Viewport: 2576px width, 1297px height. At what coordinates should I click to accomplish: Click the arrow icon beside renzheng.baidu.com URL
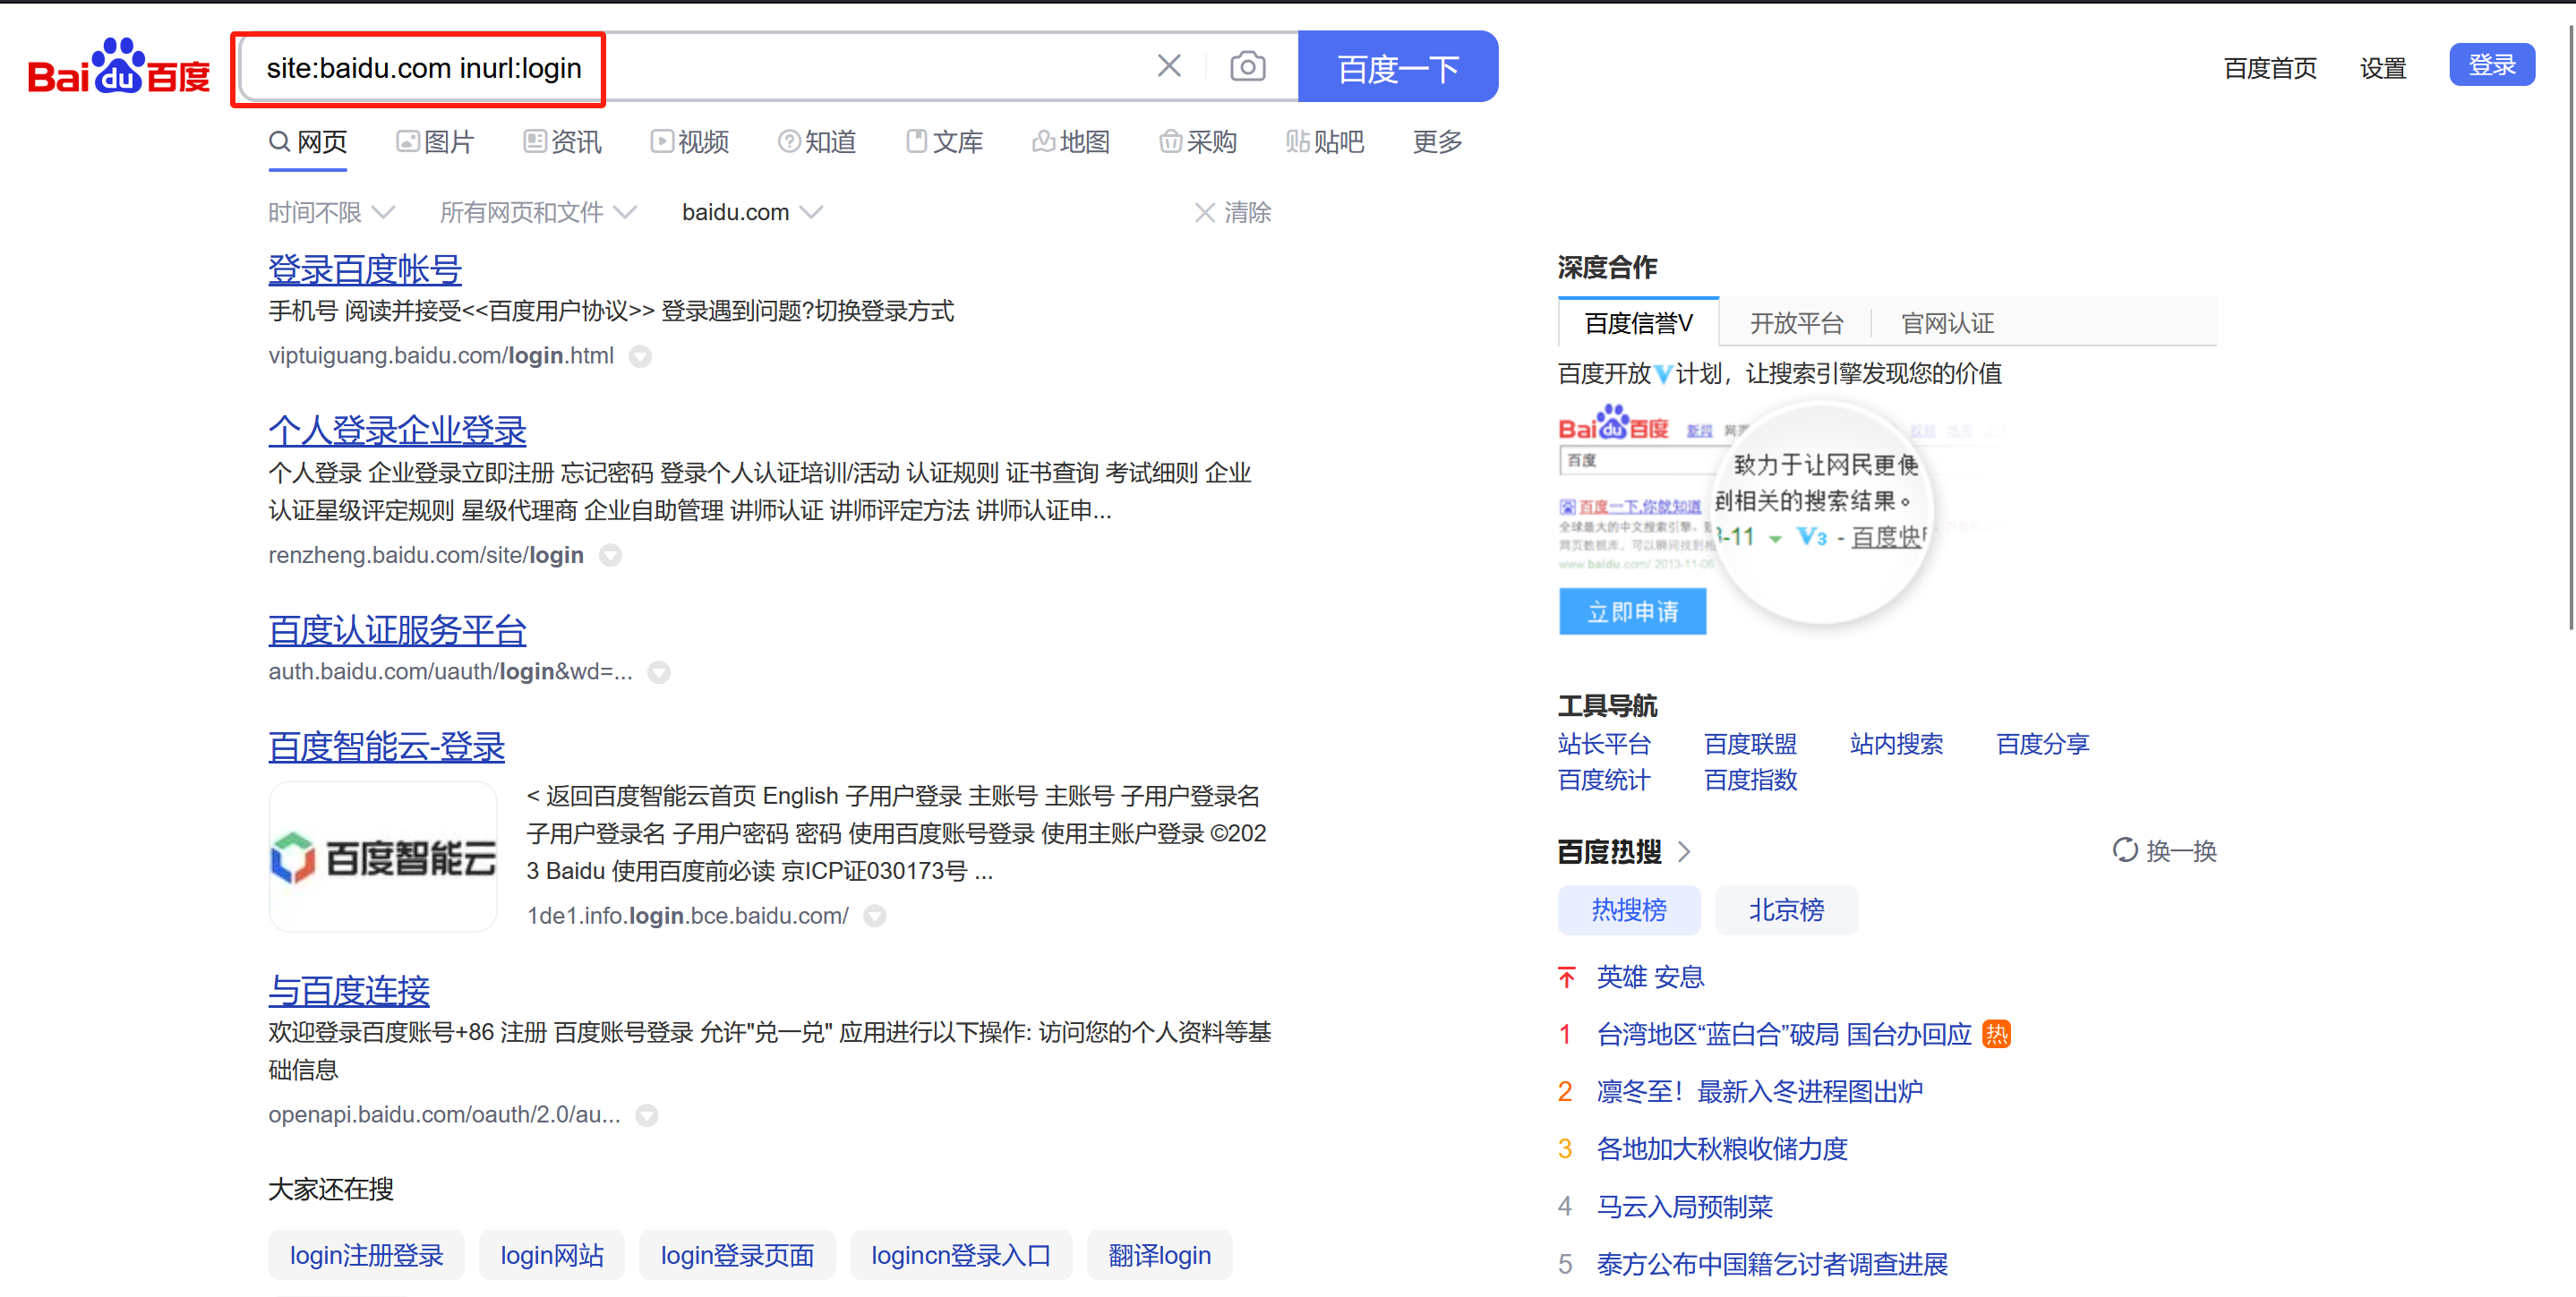pos(610,556)
